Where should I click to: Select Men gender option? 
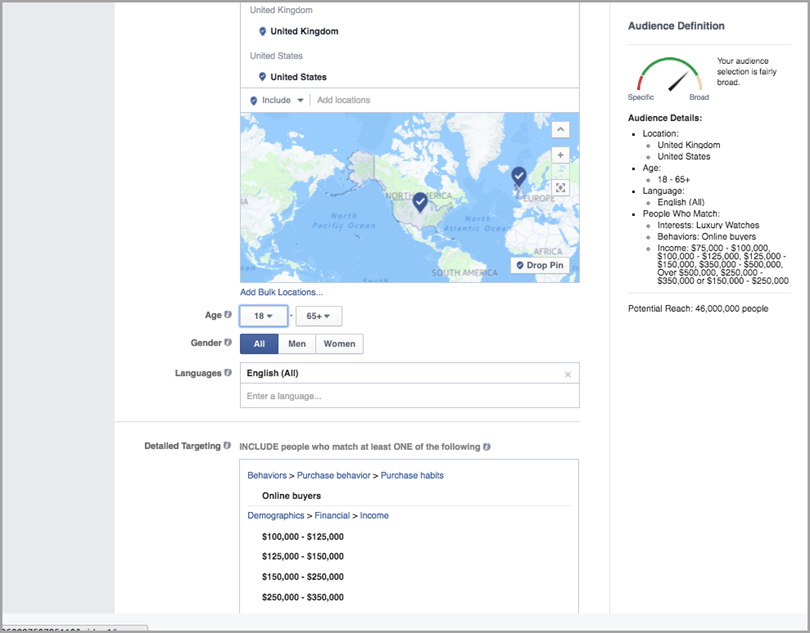[x=297, y=344]
